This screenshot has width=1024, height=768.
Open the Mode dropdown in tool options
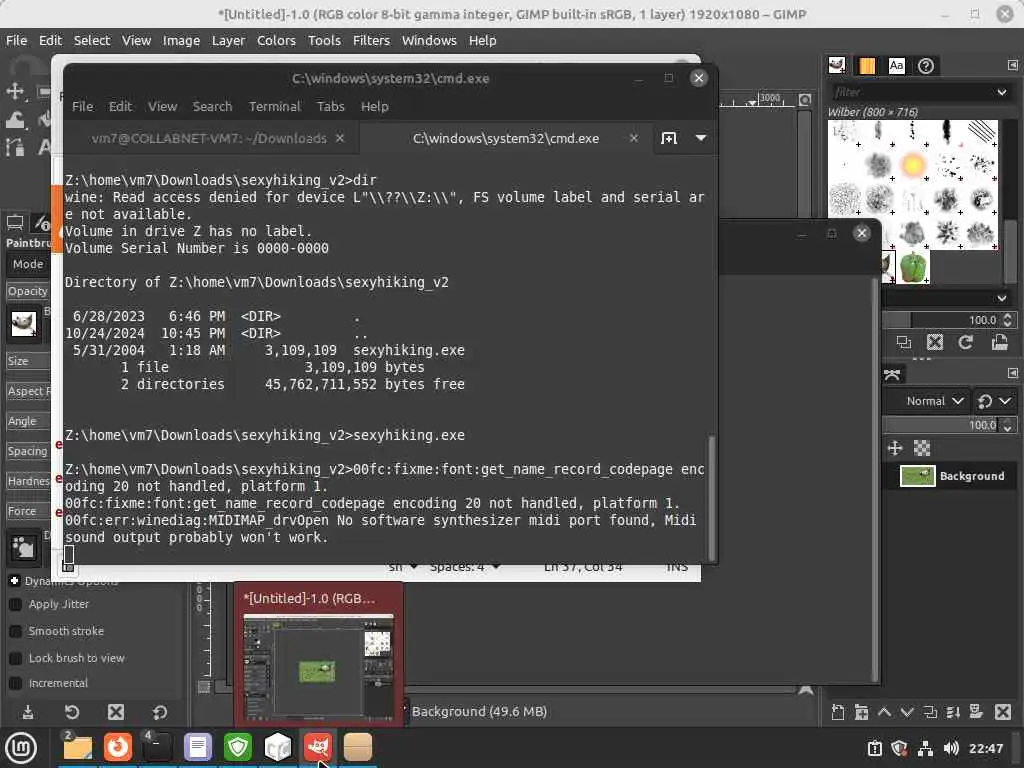tap(28, 264)
